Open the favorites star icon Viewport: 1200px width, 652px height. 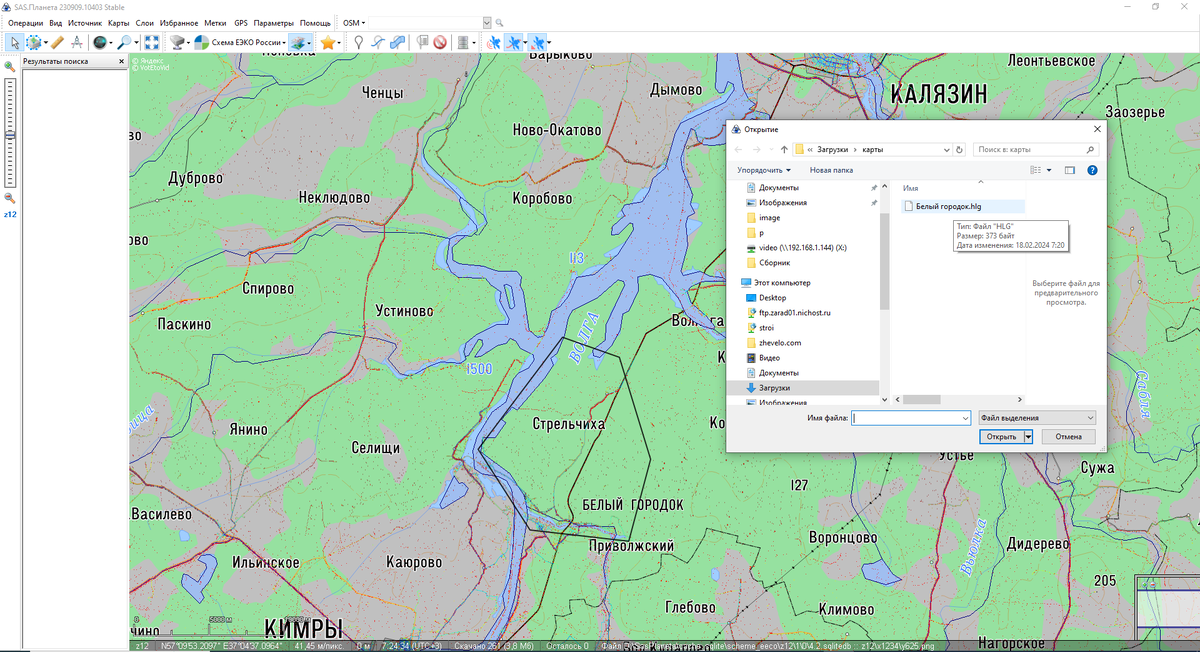click(327, 43)
